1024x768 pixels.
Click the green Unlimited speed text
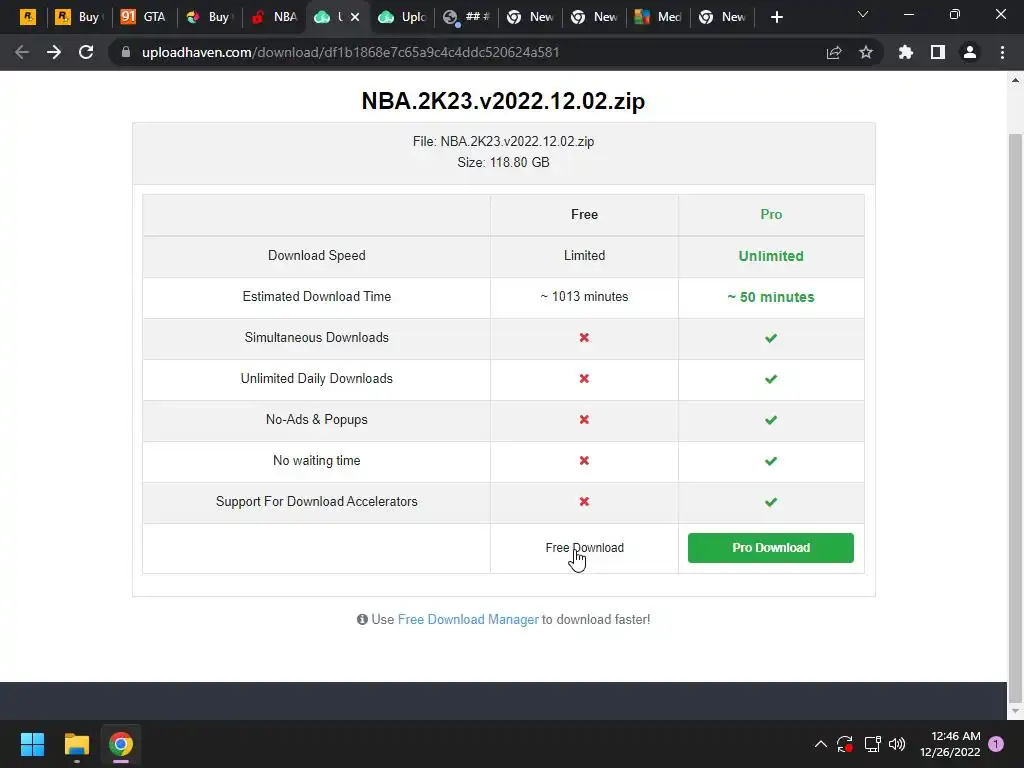(x=771, y=256)
